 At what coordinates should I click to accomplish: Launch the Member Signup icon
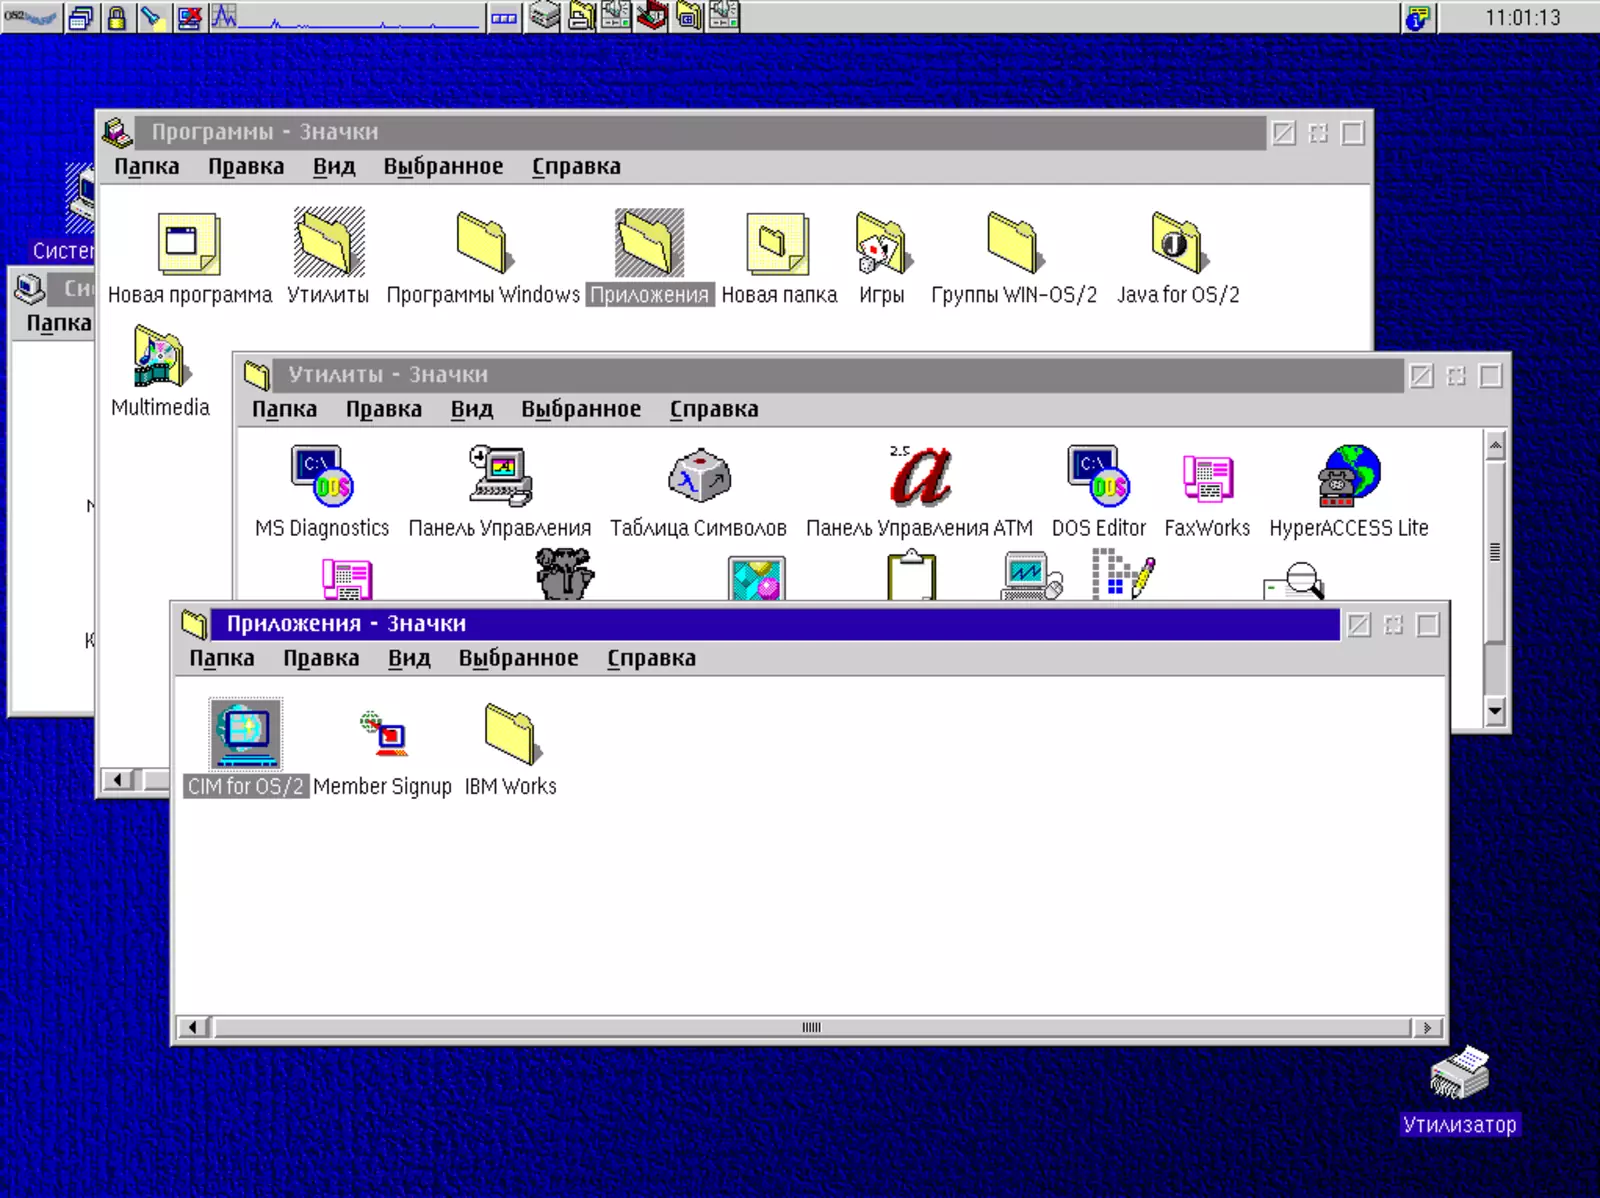tap(383, 734)
